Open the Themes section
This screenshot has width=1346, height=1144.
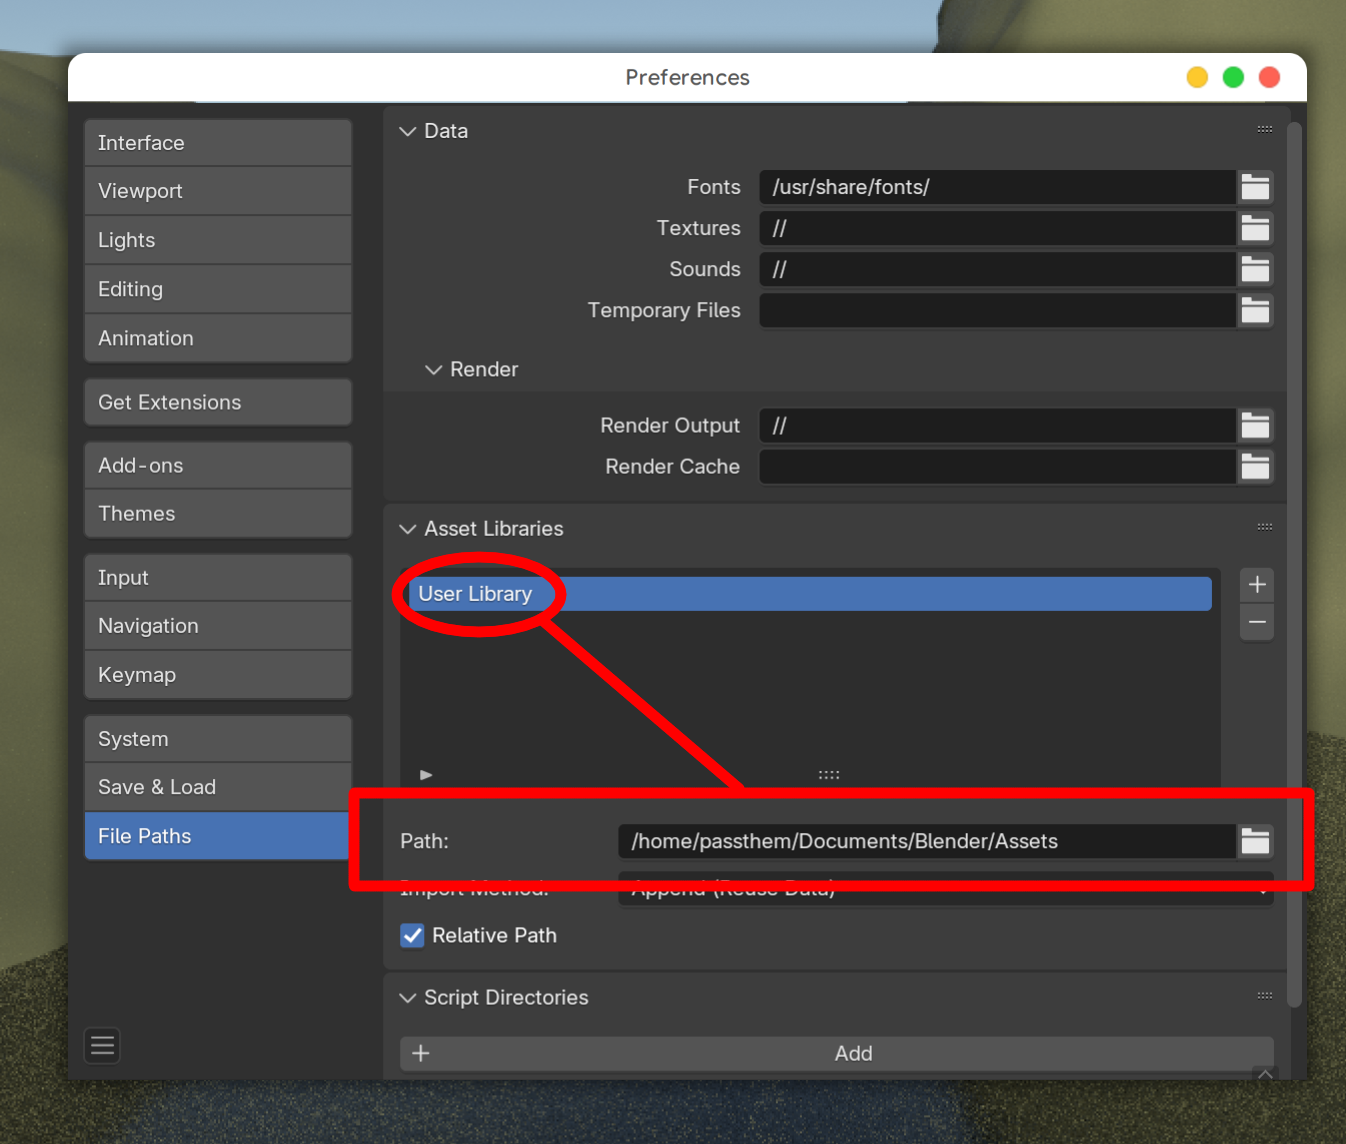click(x=218, y=514)
